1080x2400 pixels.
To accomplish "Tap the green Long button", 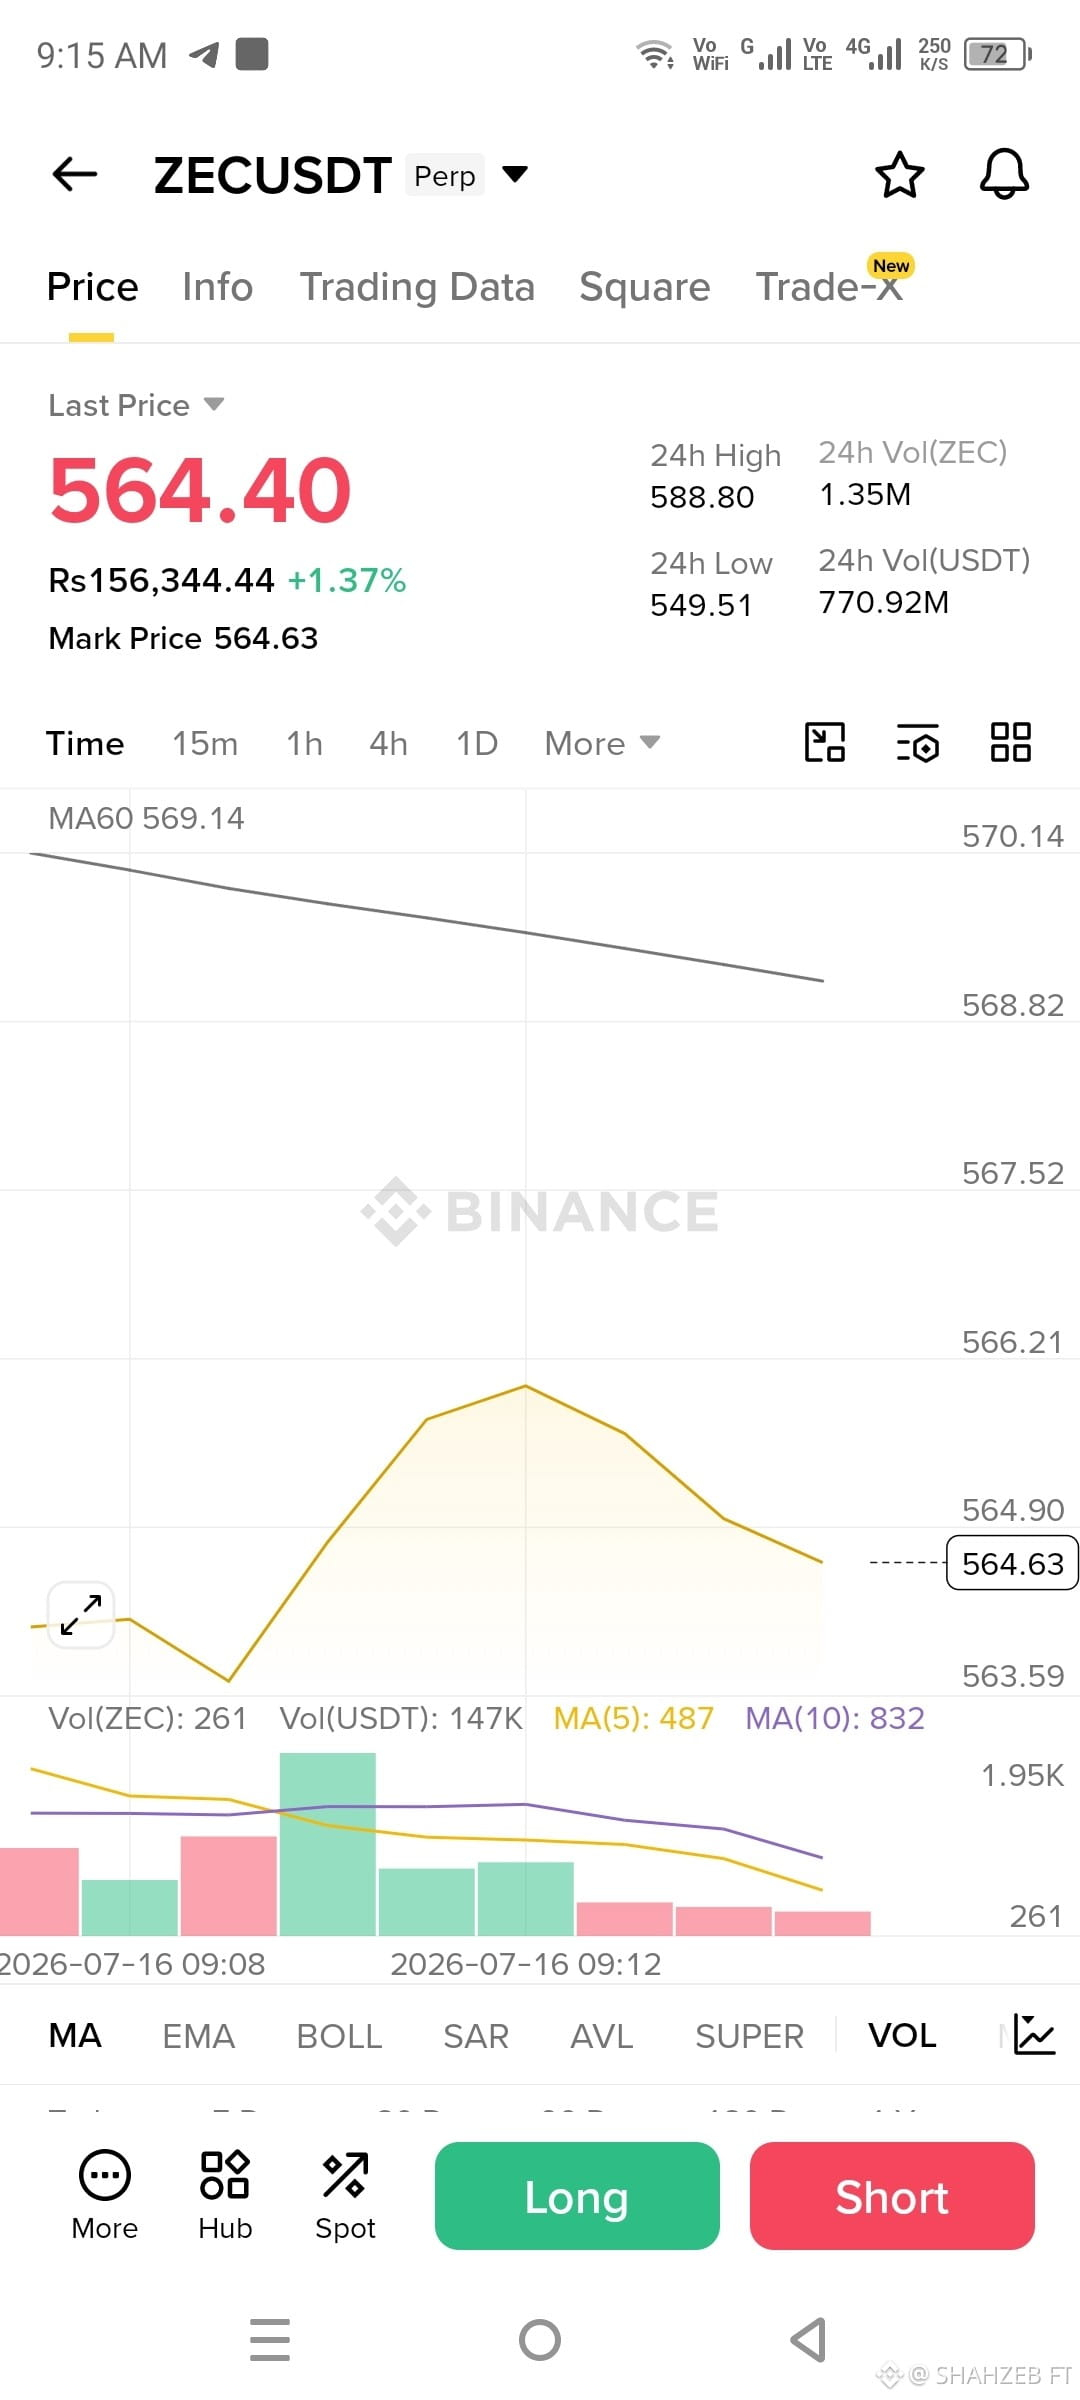I will click(x=577, y=2196).
